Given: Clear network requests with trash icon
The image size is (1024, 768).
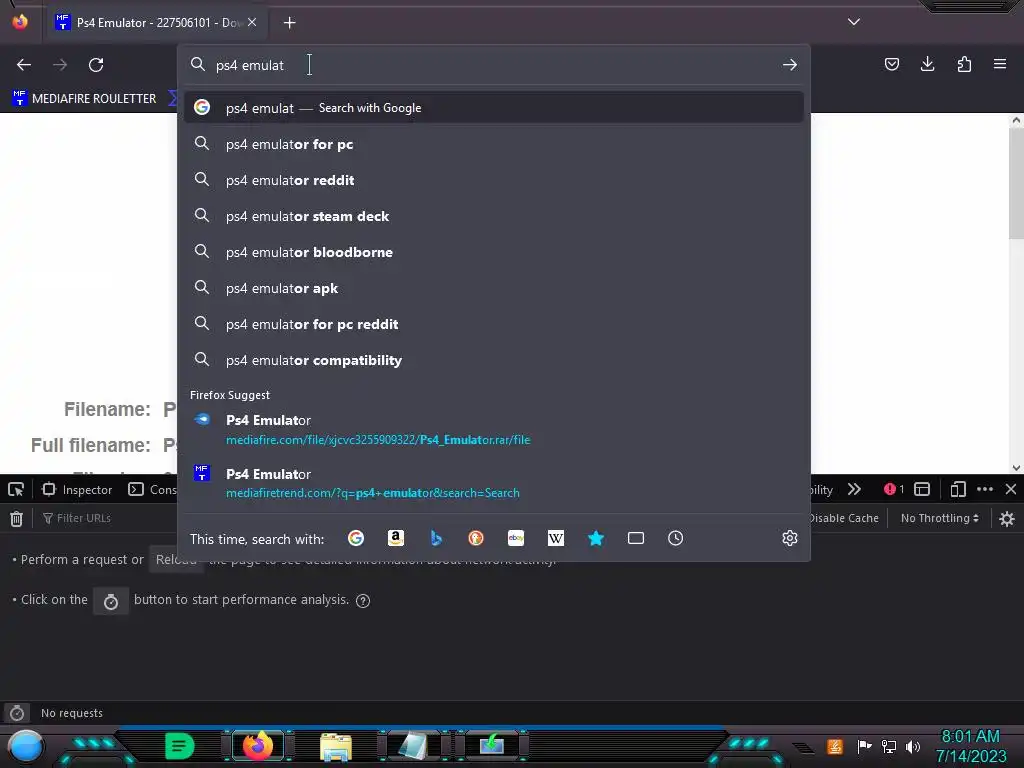Looking at the screenshot, I should coord(16,519).
